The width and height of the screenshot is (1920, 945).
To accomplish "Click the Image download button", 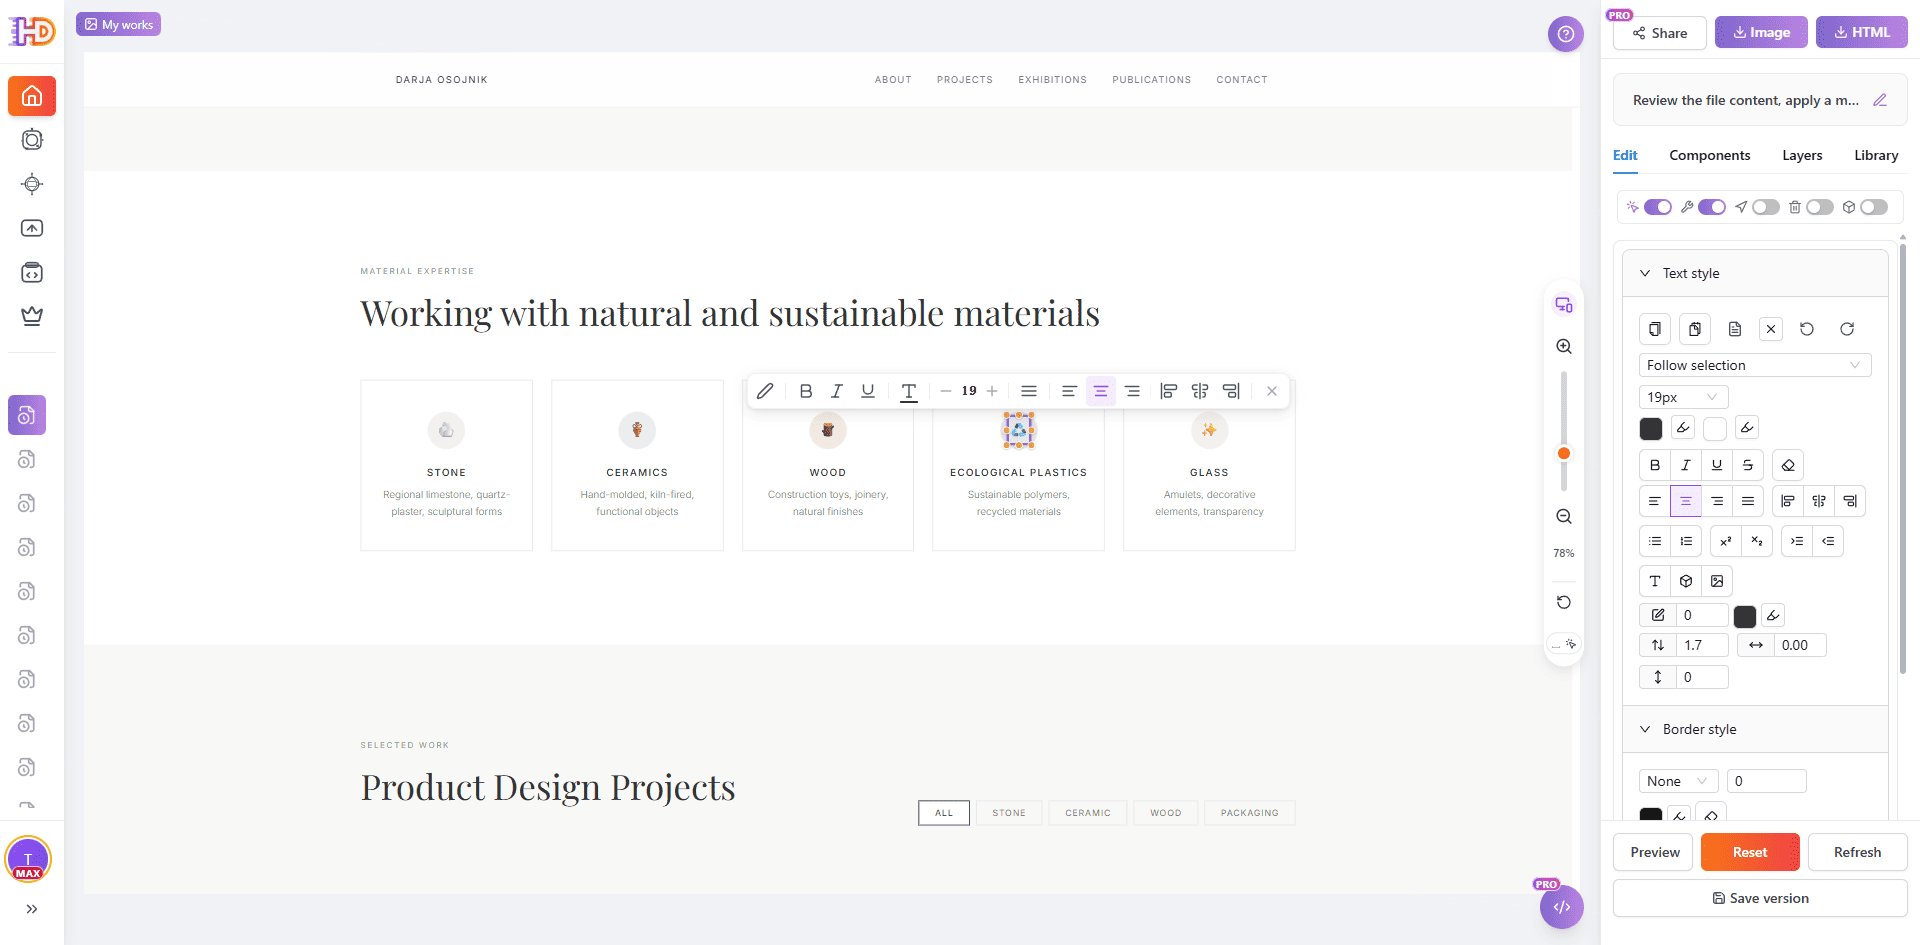I will (1761, 32).
